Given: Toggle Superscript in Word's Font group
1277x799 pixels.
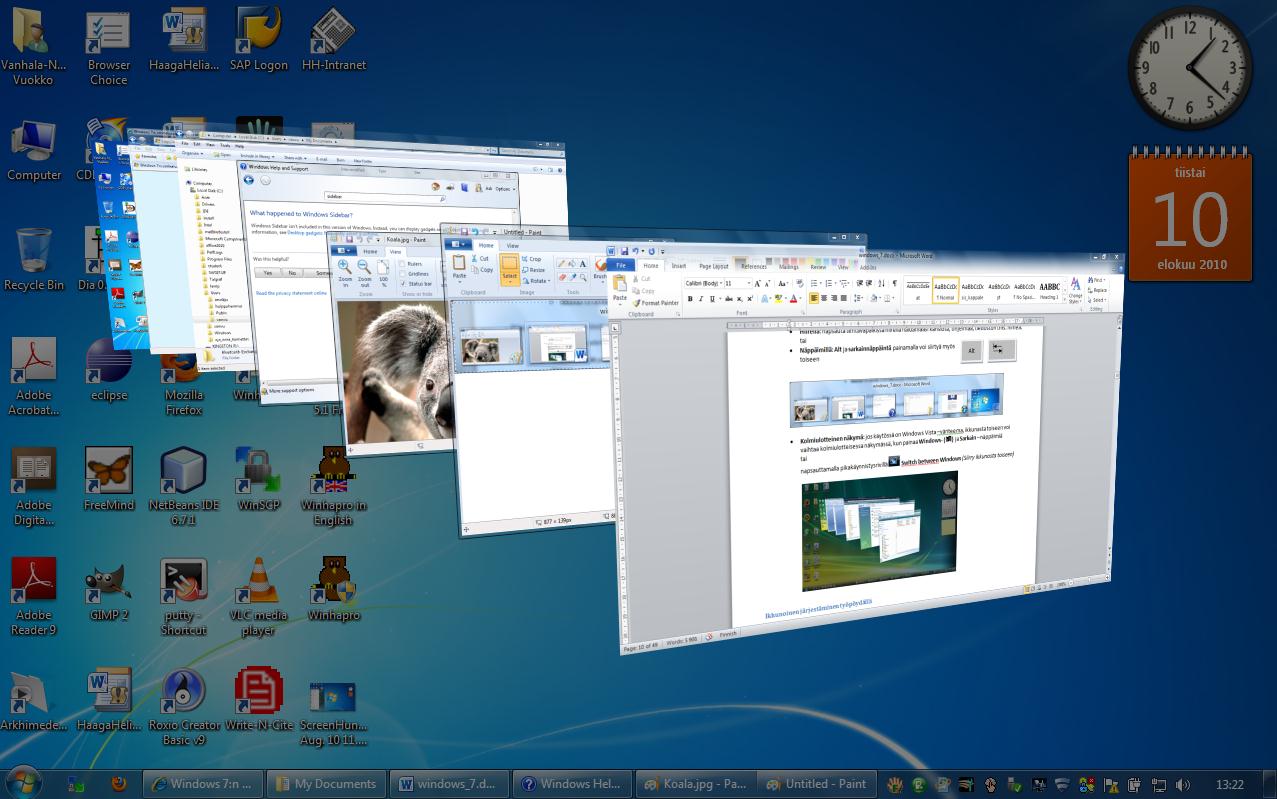Looking at the screenshot, I should (x=750, y=298).
